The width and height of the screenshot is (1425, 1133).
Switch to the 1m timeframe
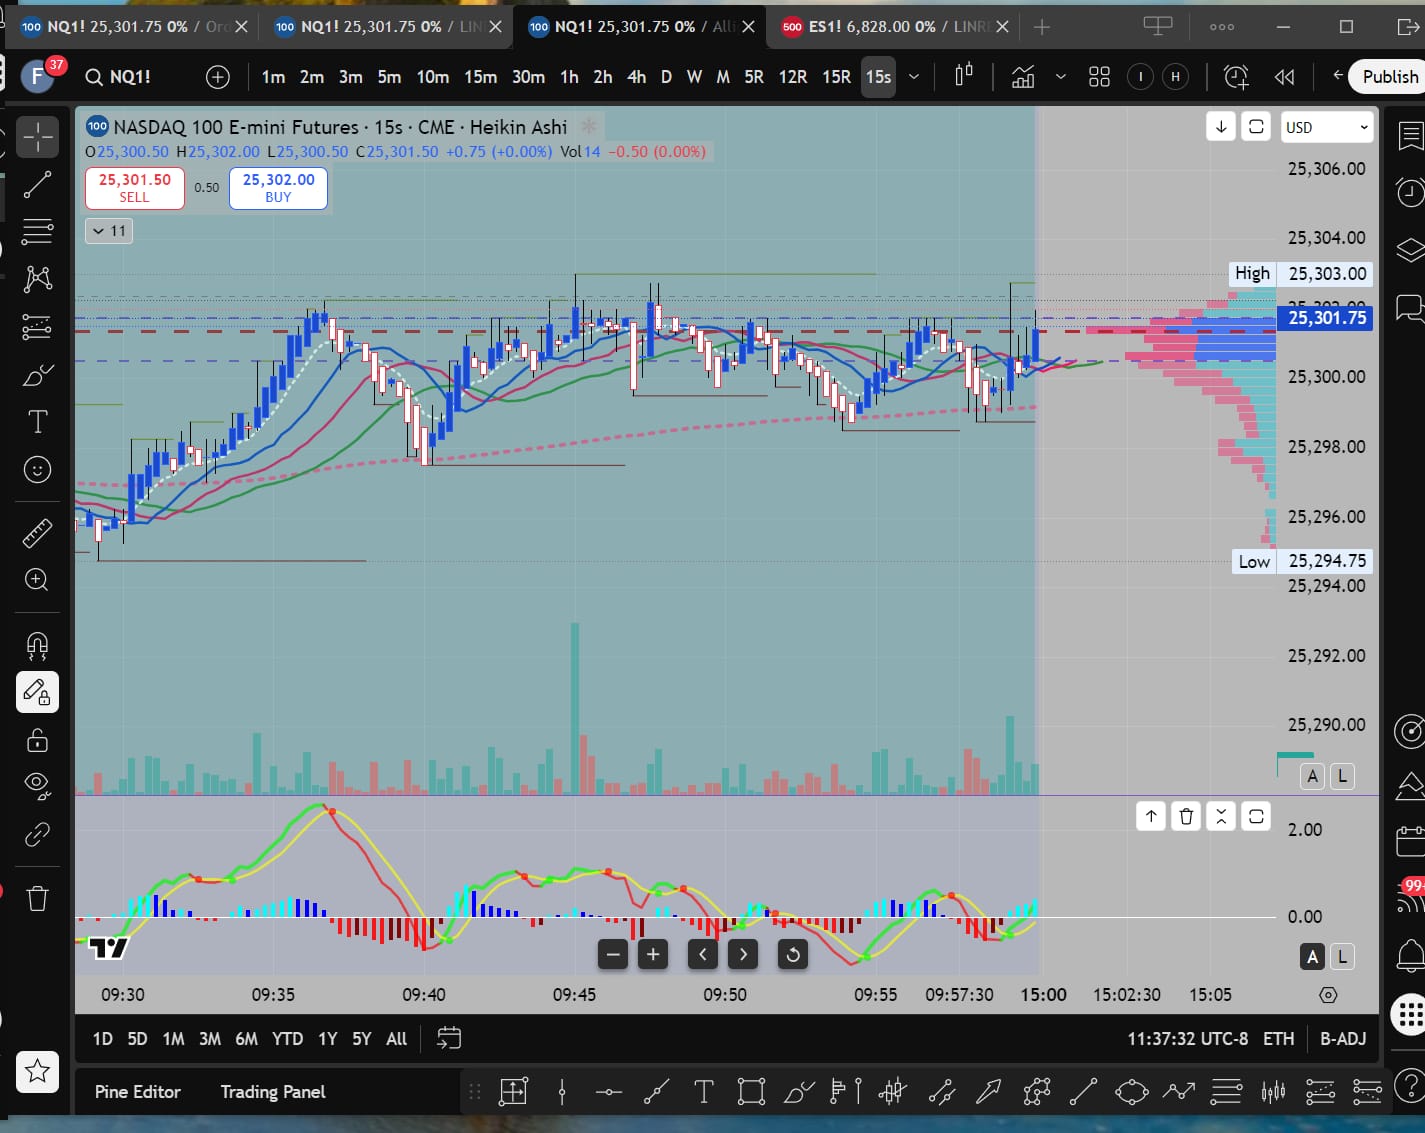pos(273,77)
